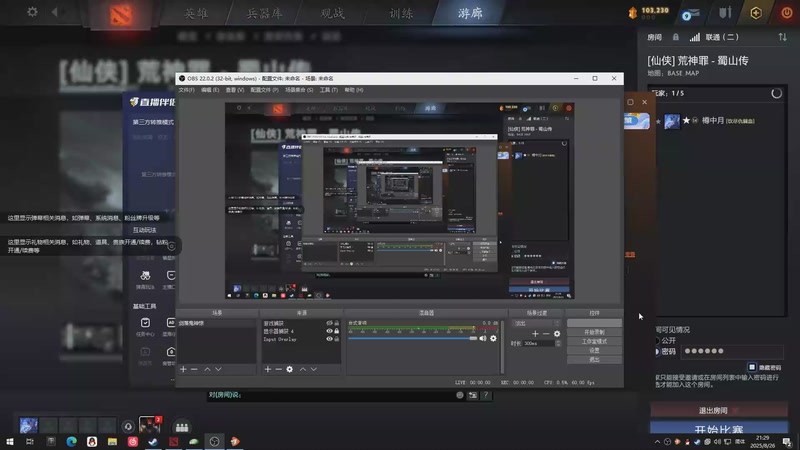
Task: Toggle visibility eye of 显示器捕获 4 source
Action: (329, 331)
